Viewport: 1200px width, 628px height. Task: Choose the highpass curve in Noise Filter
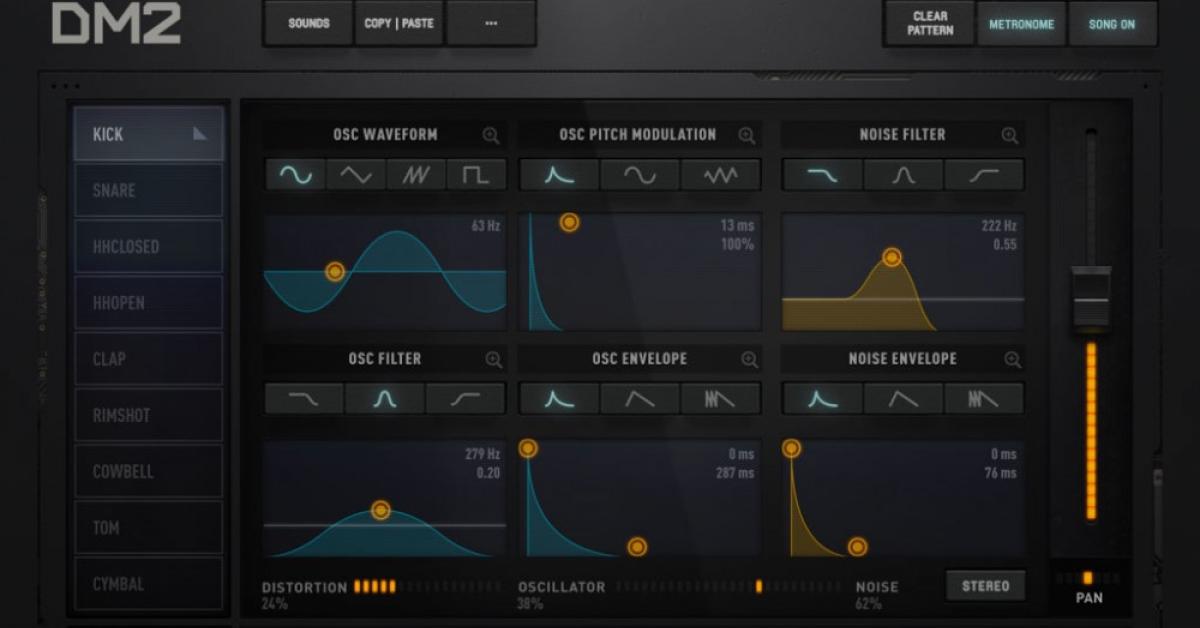[x=983, y=173]
